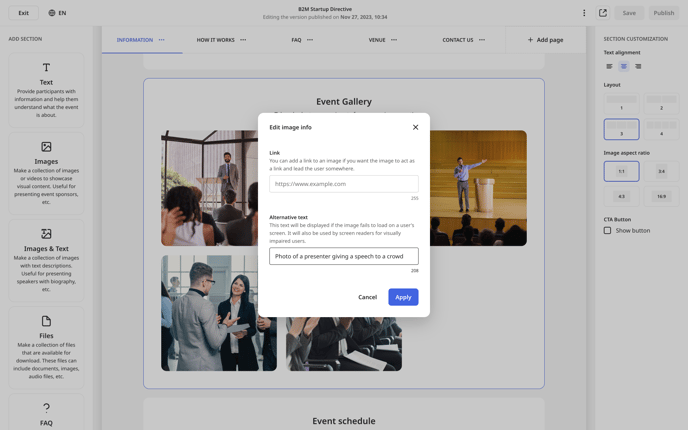
Task: Focus the Link URL input field
Action: [344, 184]
